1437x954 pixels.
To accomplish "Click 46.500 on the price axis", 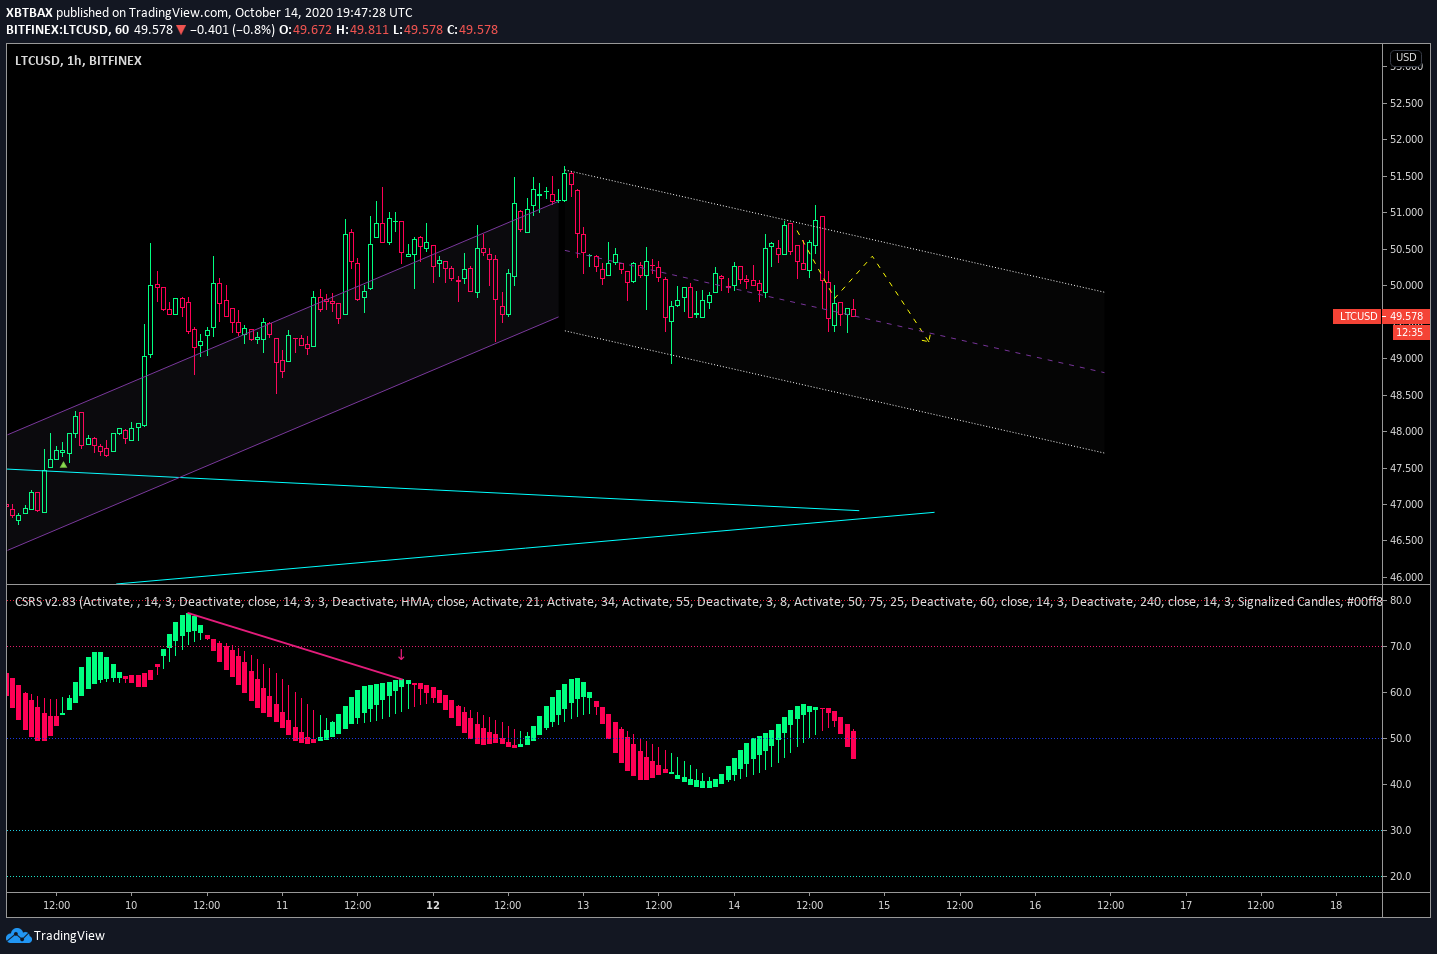I will (x=1406, y=541).
